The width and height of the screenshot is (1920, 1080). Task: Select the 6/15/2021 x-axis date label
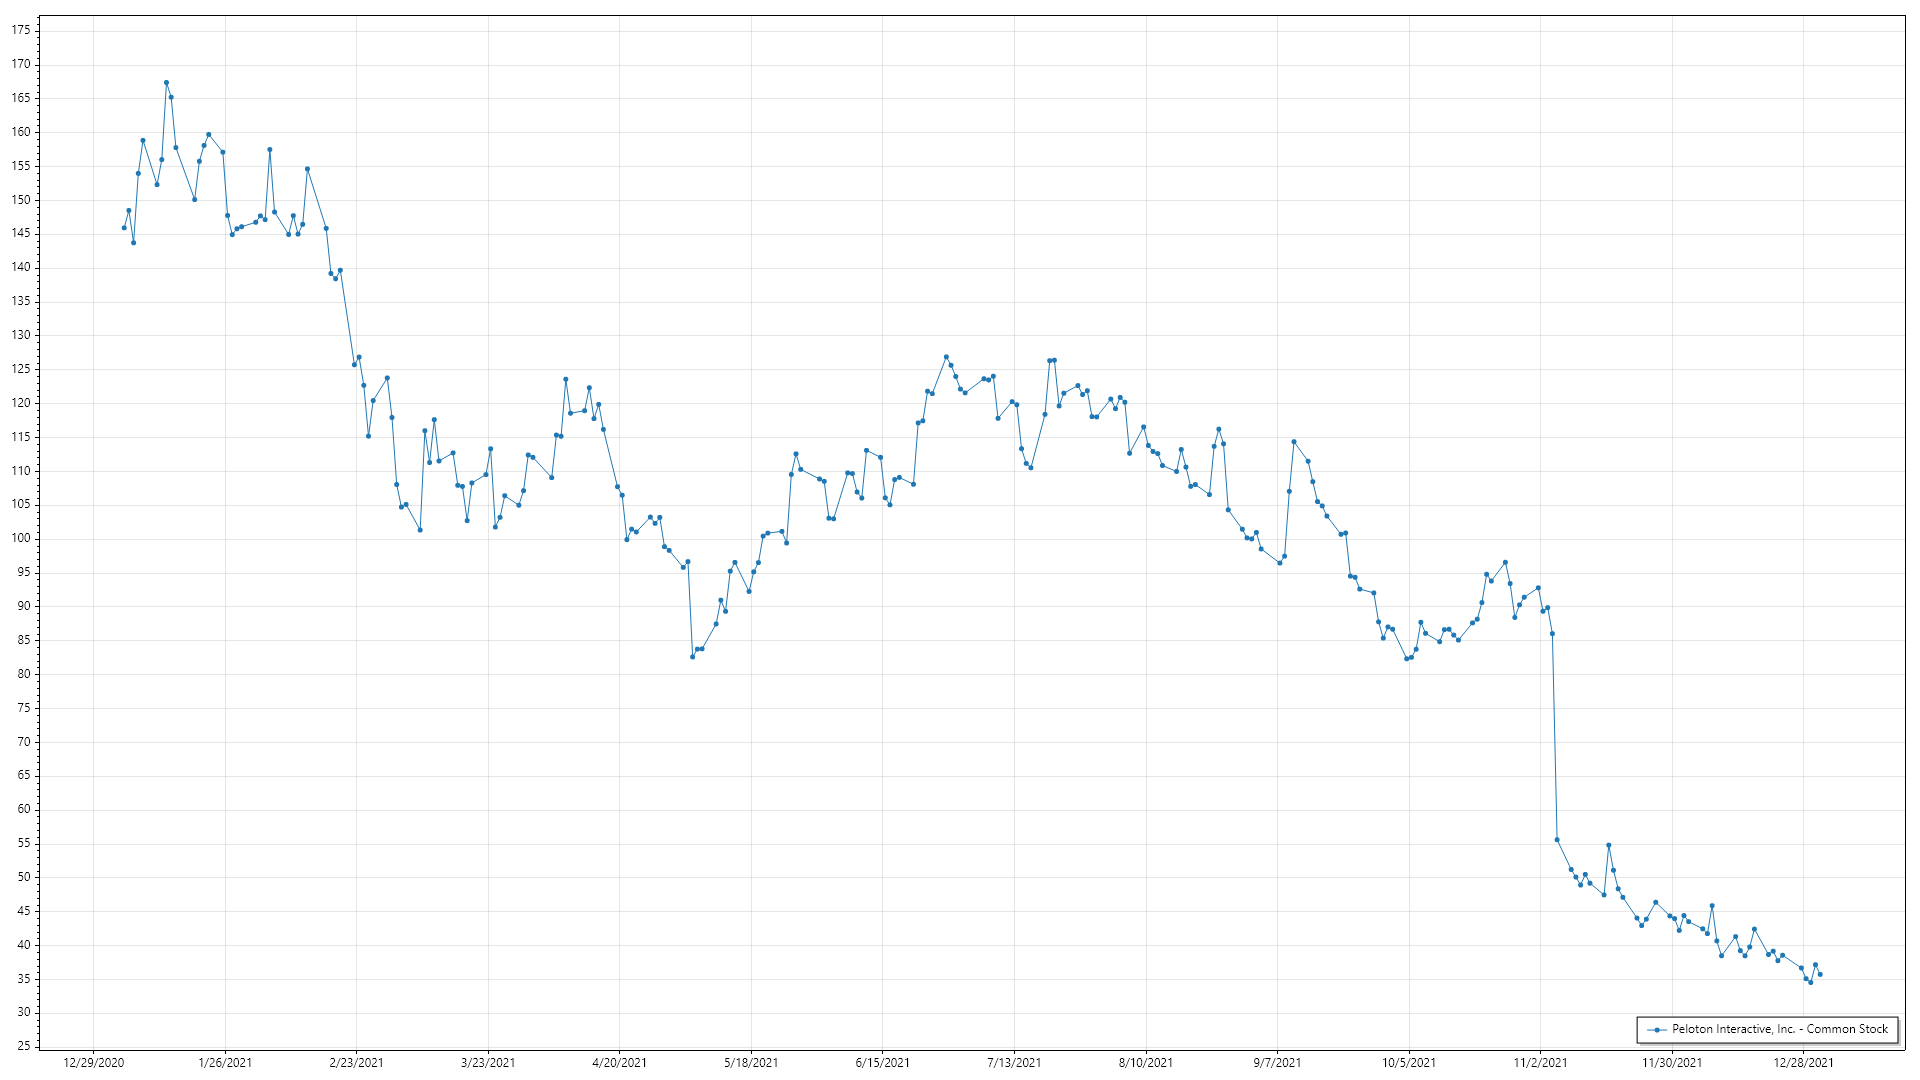[882, 1062]
